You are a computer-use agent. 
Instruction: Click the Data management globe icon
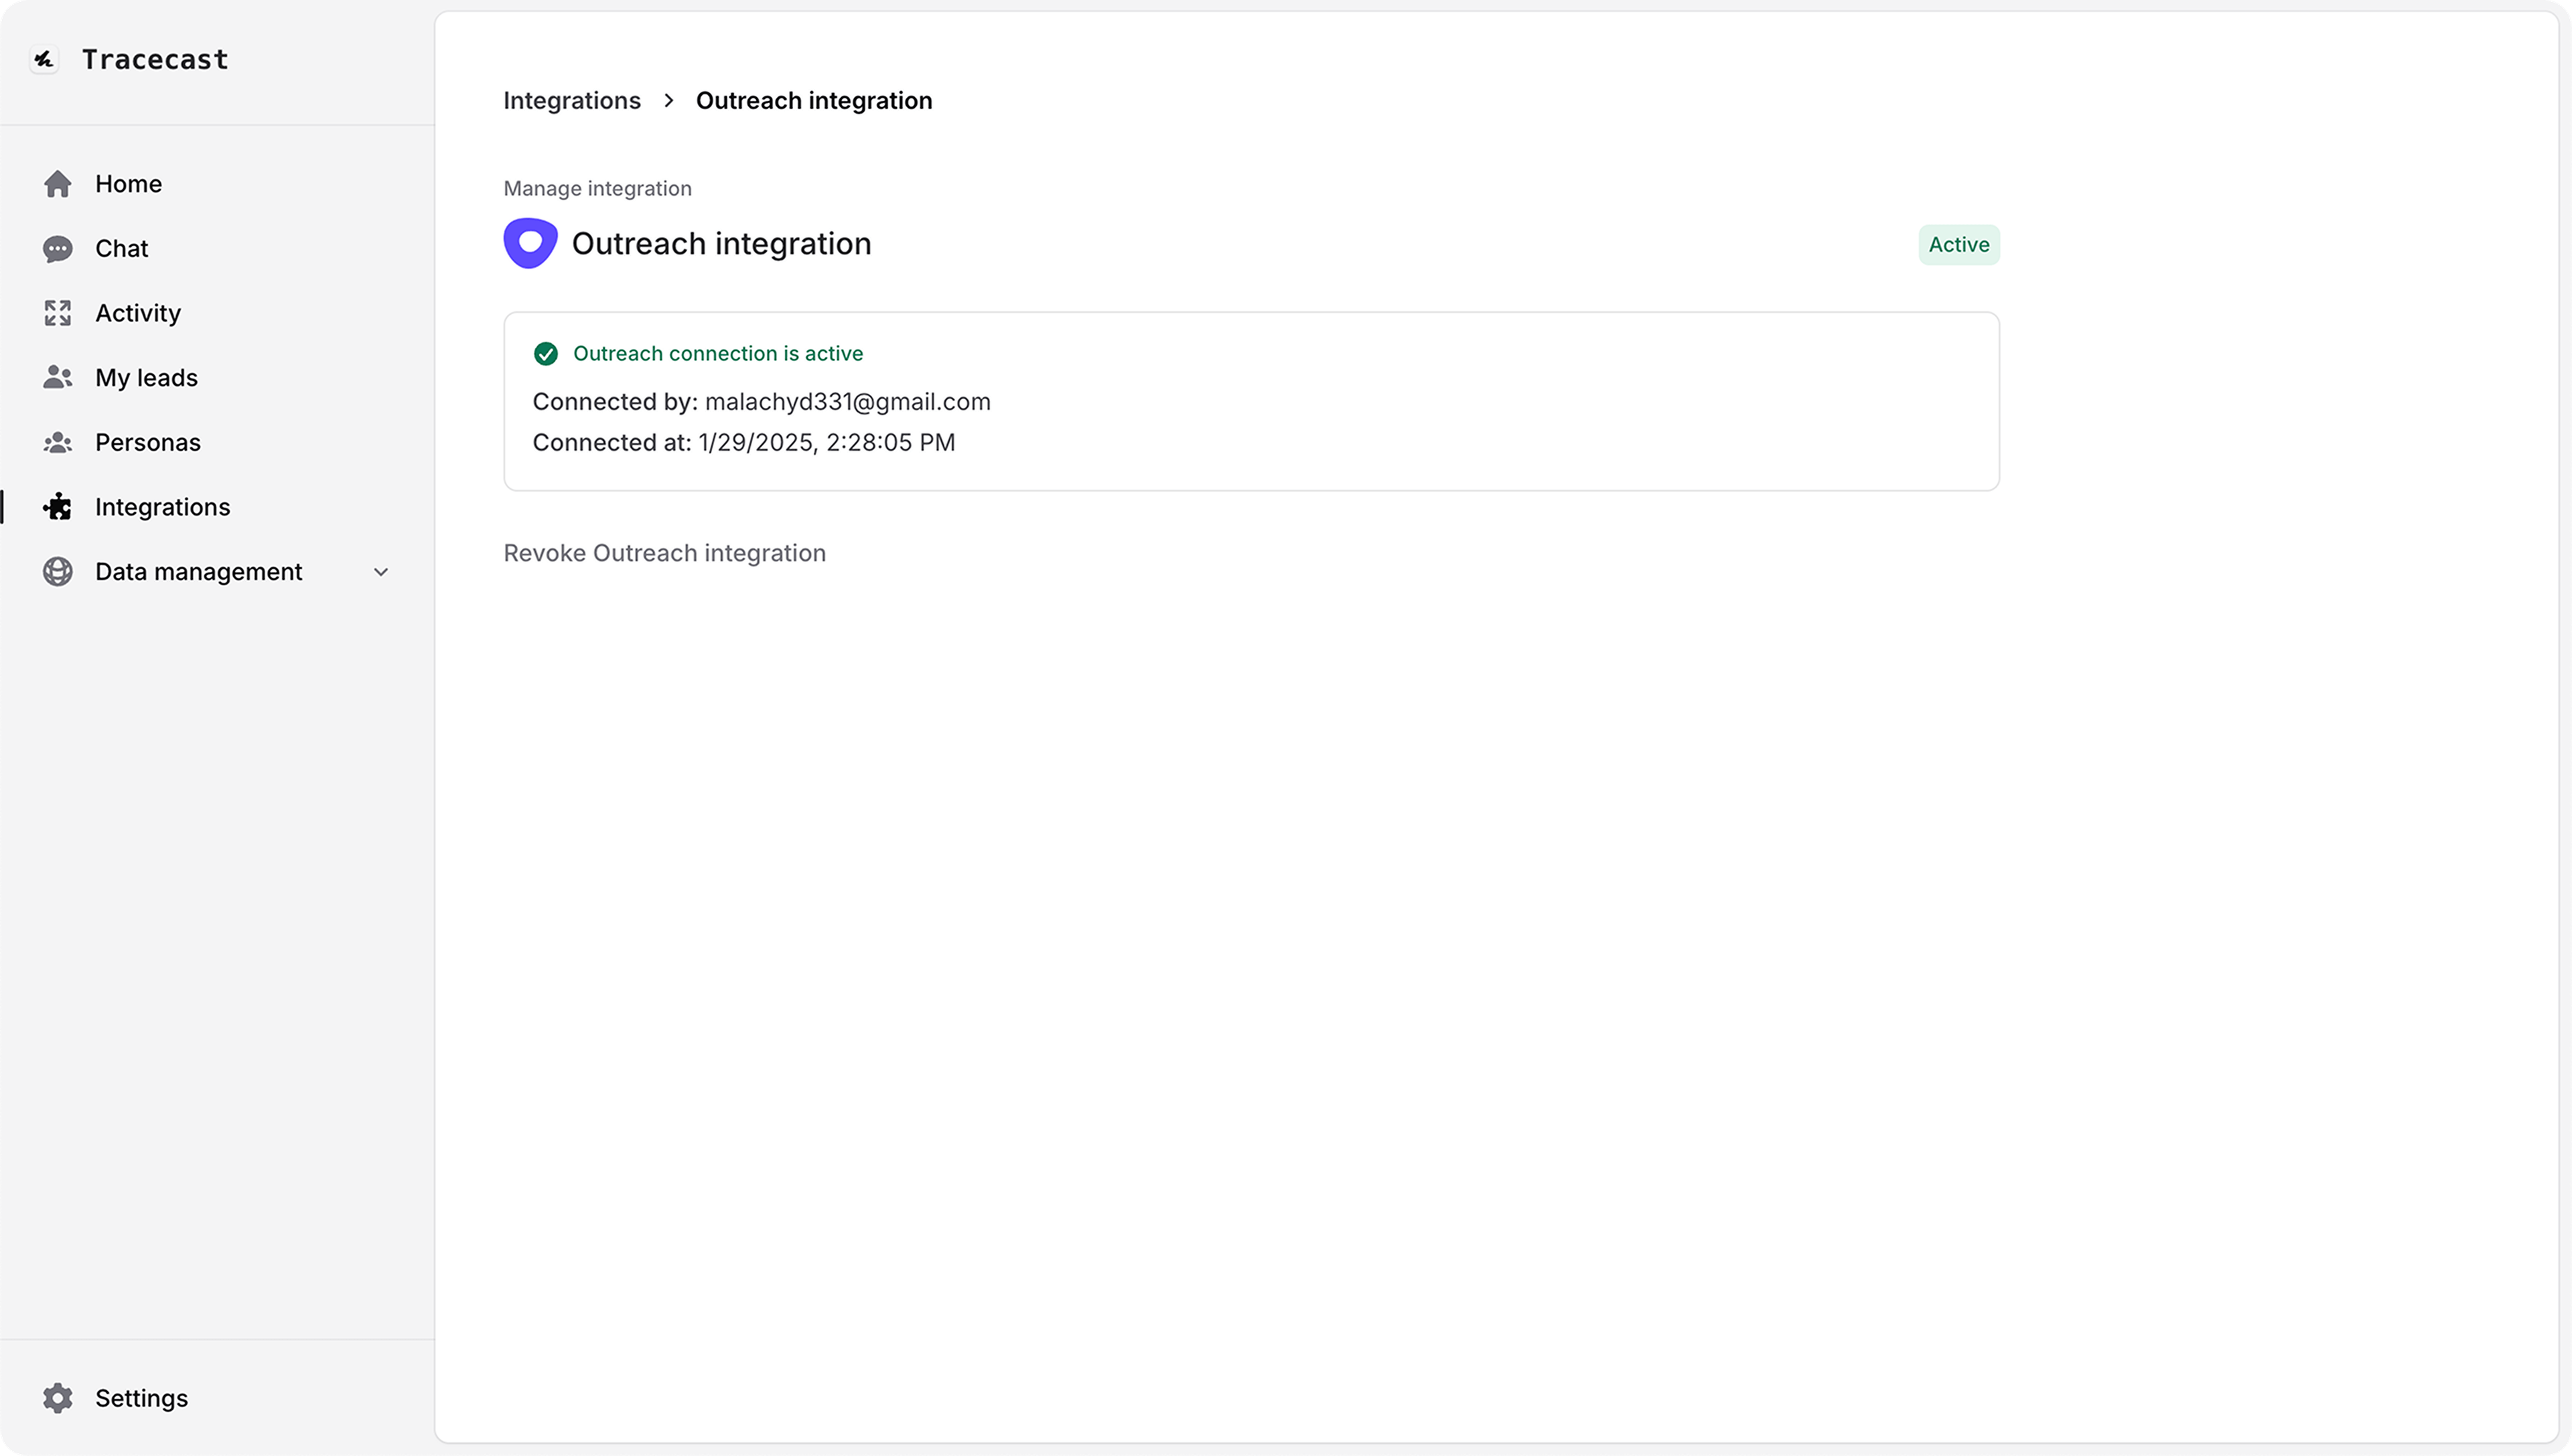tap(58, 572)
